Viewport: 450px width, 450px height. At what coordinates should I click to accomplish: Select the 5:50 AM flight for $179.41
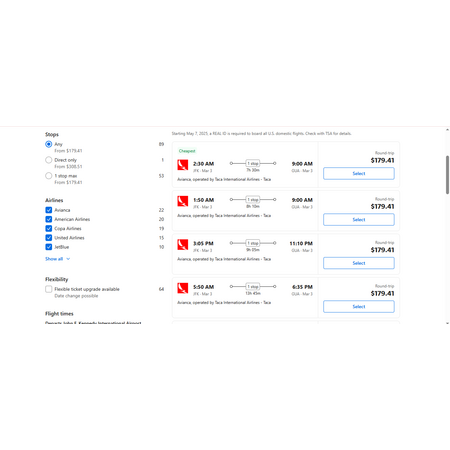(x=359, y=307)
